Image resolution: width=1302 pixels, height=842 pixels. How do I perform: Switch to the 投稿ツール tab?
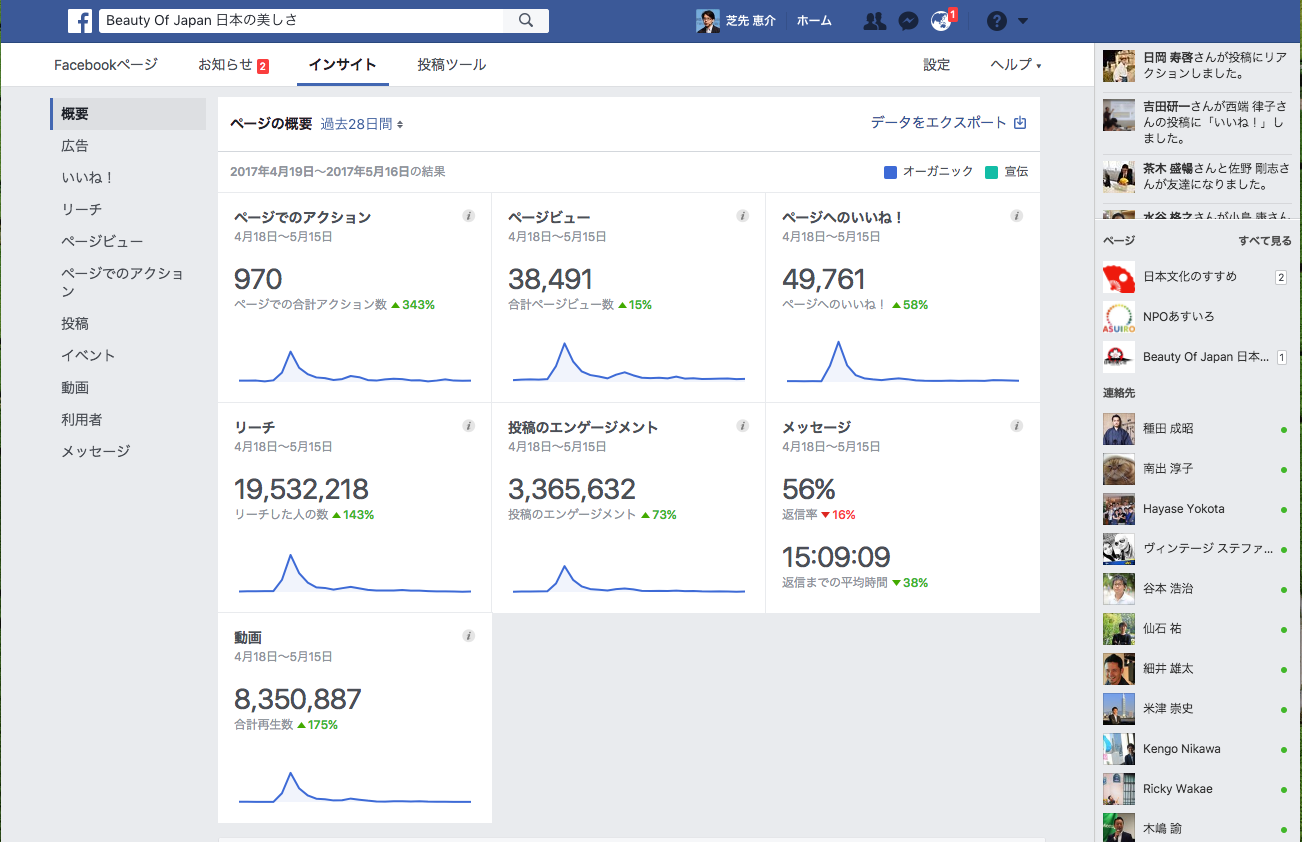452,65
